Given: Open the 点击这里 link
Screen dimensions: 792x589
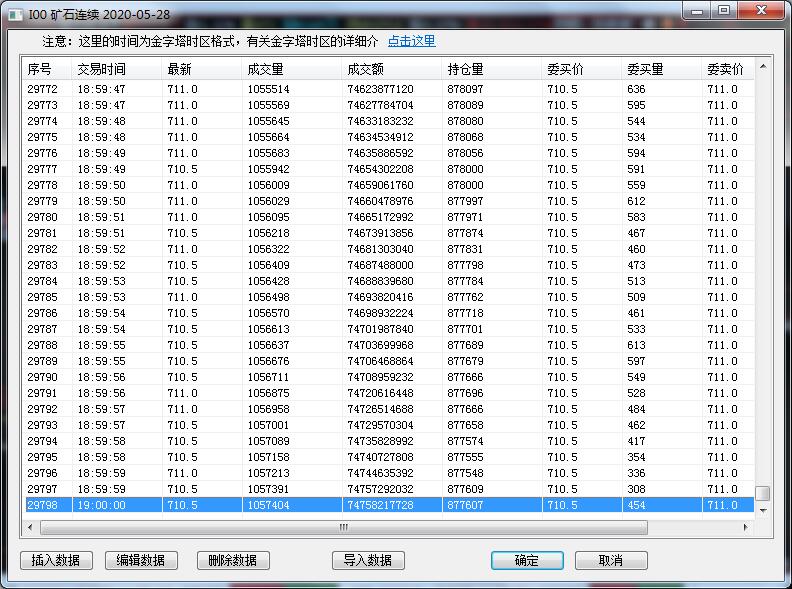Looking at the screenshot, I should click(x=411, y=41).
